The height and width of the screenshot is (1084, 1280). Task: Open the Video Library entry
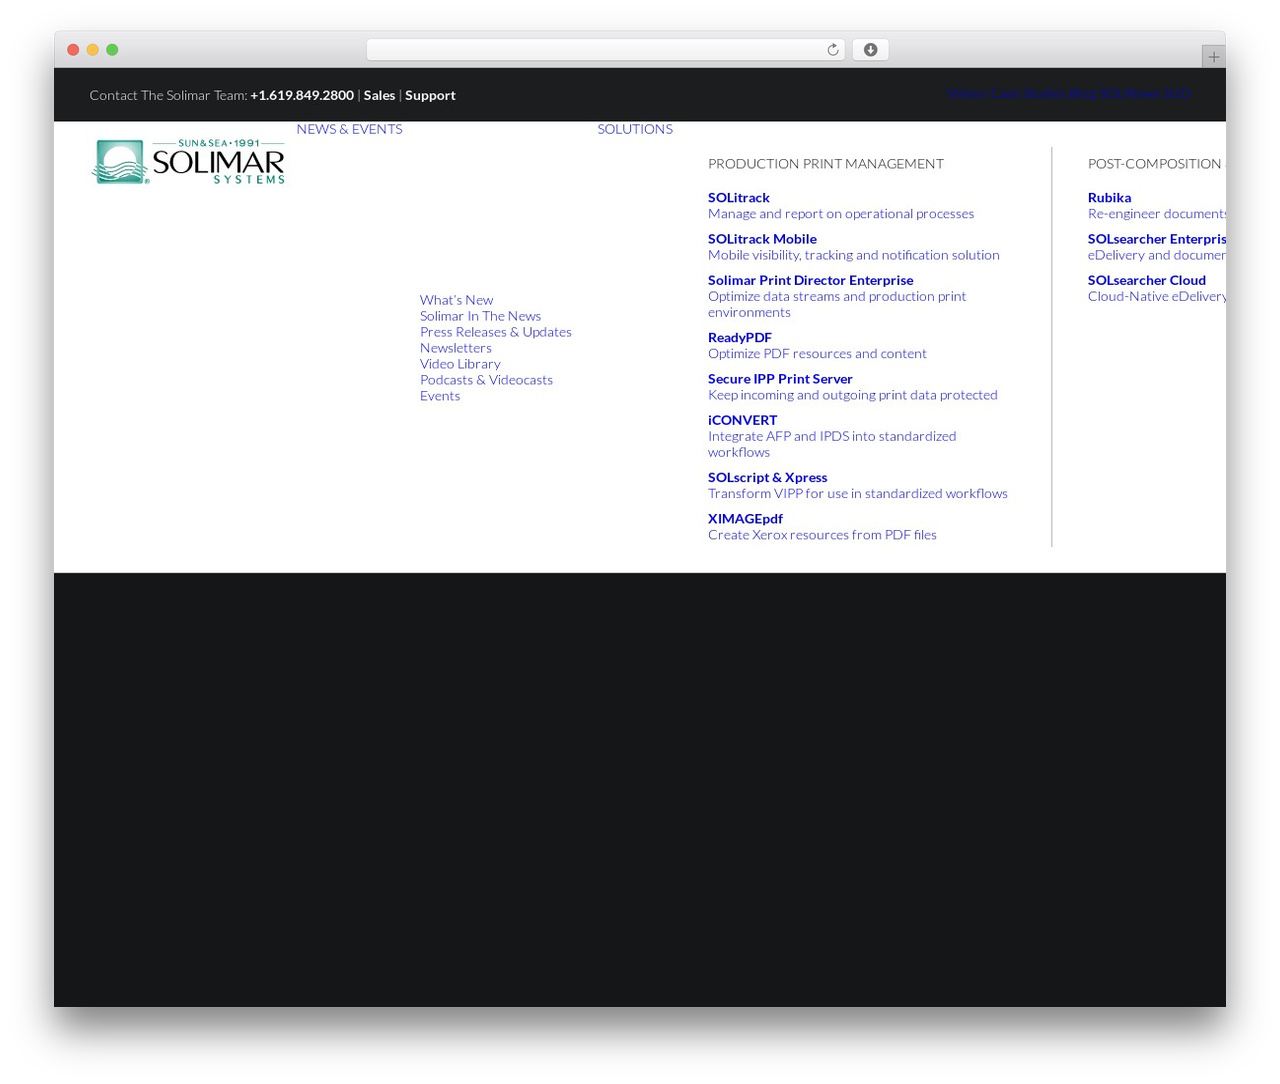tap(460, 364)
